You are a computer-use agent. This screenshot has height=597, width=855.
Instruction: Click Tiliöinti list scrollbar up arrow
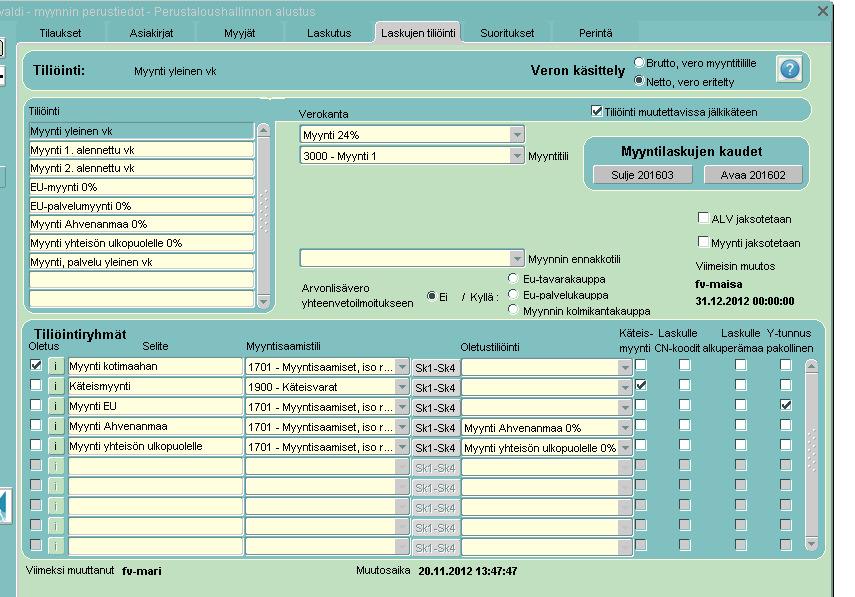[x=263, y=130]
